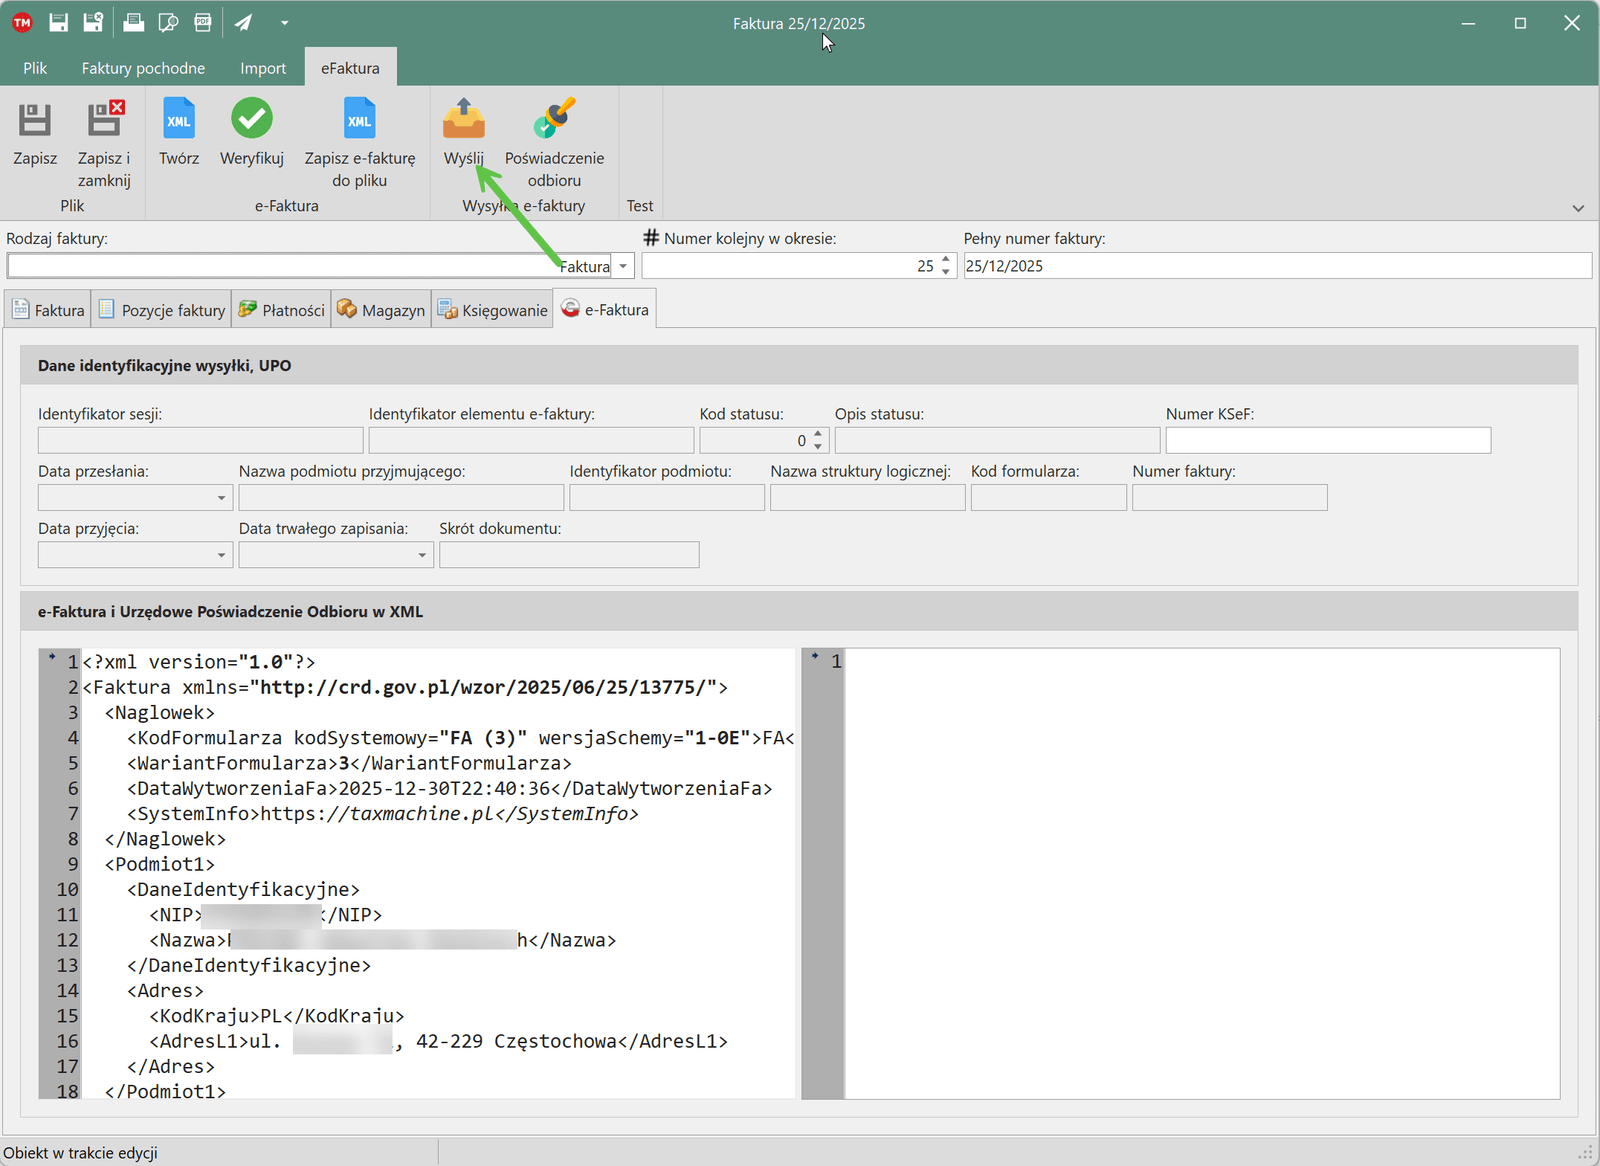
Task: Increase Numer kolejny w okresie value
Action: coord(946,260)
